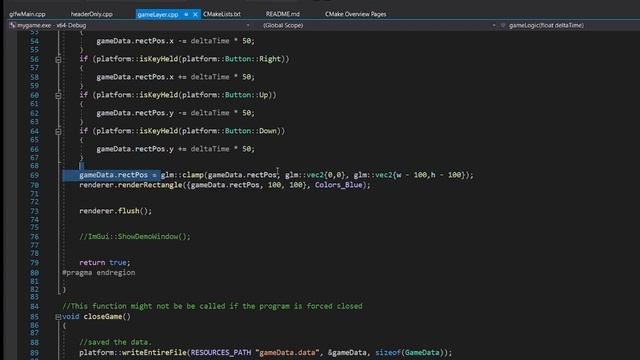Collapse the closeGame function
This screenshot has height=360, width=640.
point(58,317)
